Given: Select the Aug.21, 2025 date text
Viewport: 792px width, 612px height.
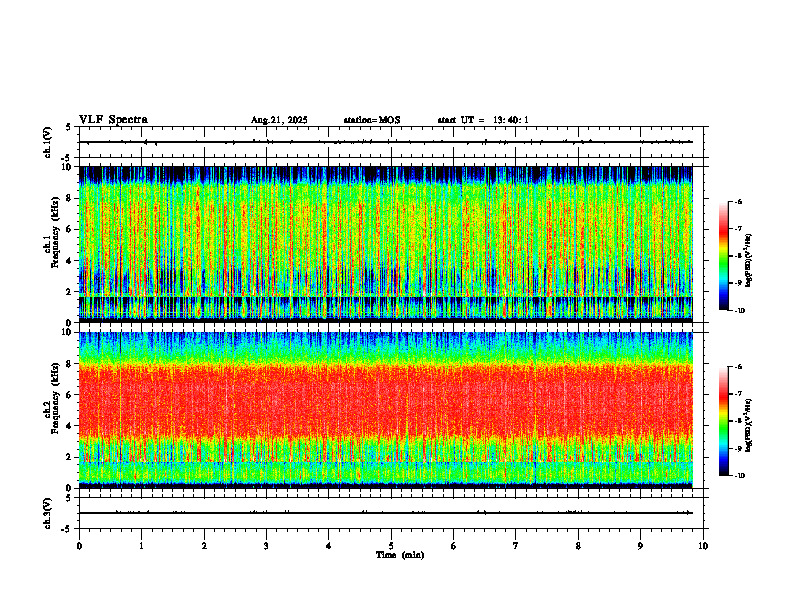Looking at the screenshot, I should (279, 120).
